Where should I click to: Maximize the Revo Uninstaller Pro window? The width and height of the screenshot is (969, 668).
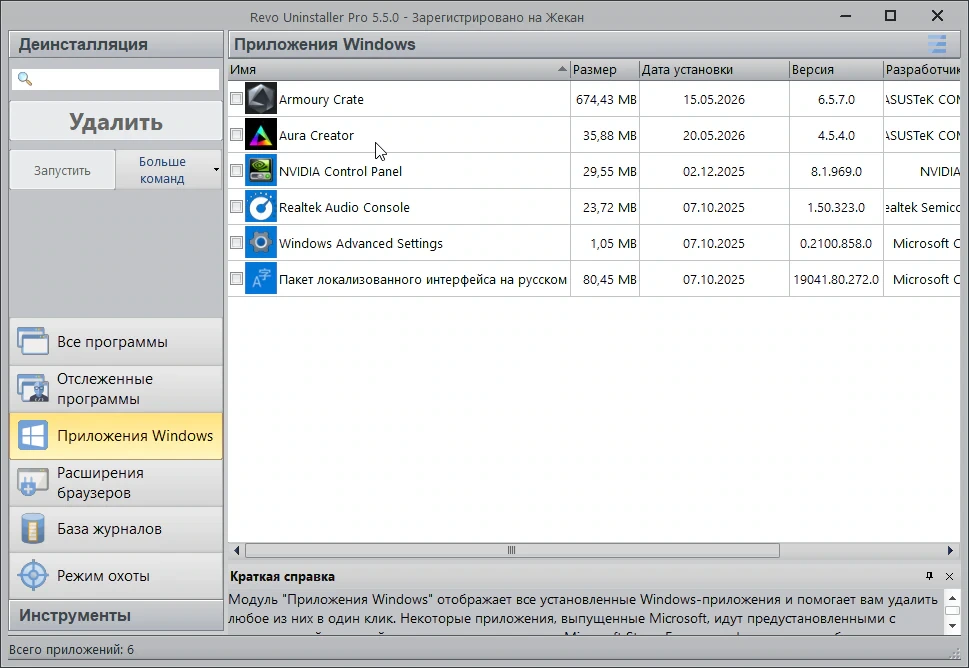click(891, 16)
